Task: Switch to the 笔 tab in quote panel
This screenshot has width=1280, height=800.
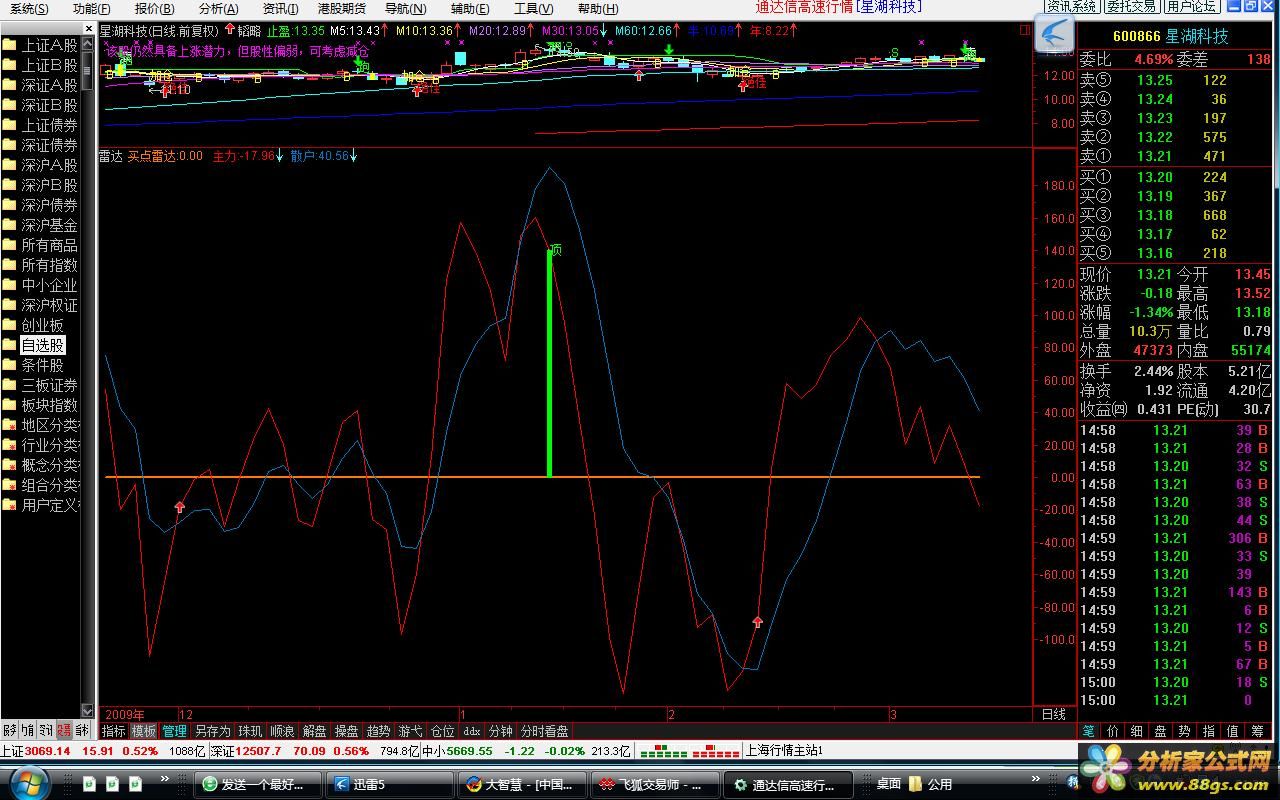Action: [1088, 731]
